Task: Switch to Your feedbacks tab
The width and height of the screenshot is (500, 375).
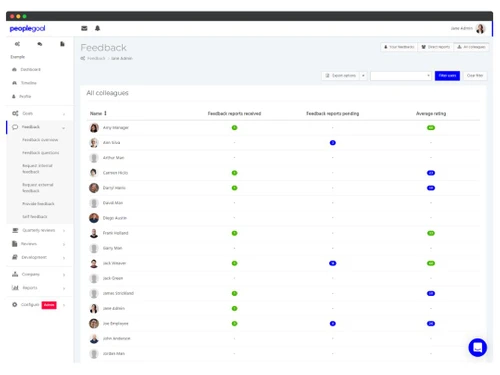Action: click(399, 47)
